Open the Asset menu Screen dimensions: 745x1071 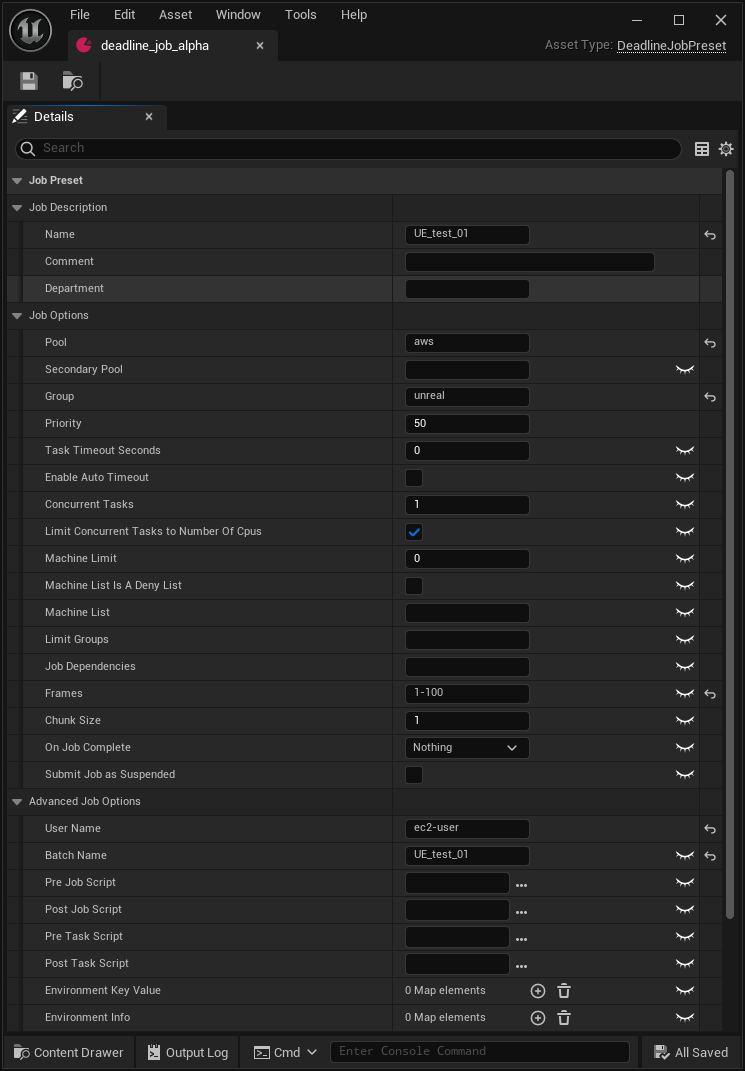(x=175, y=14)
